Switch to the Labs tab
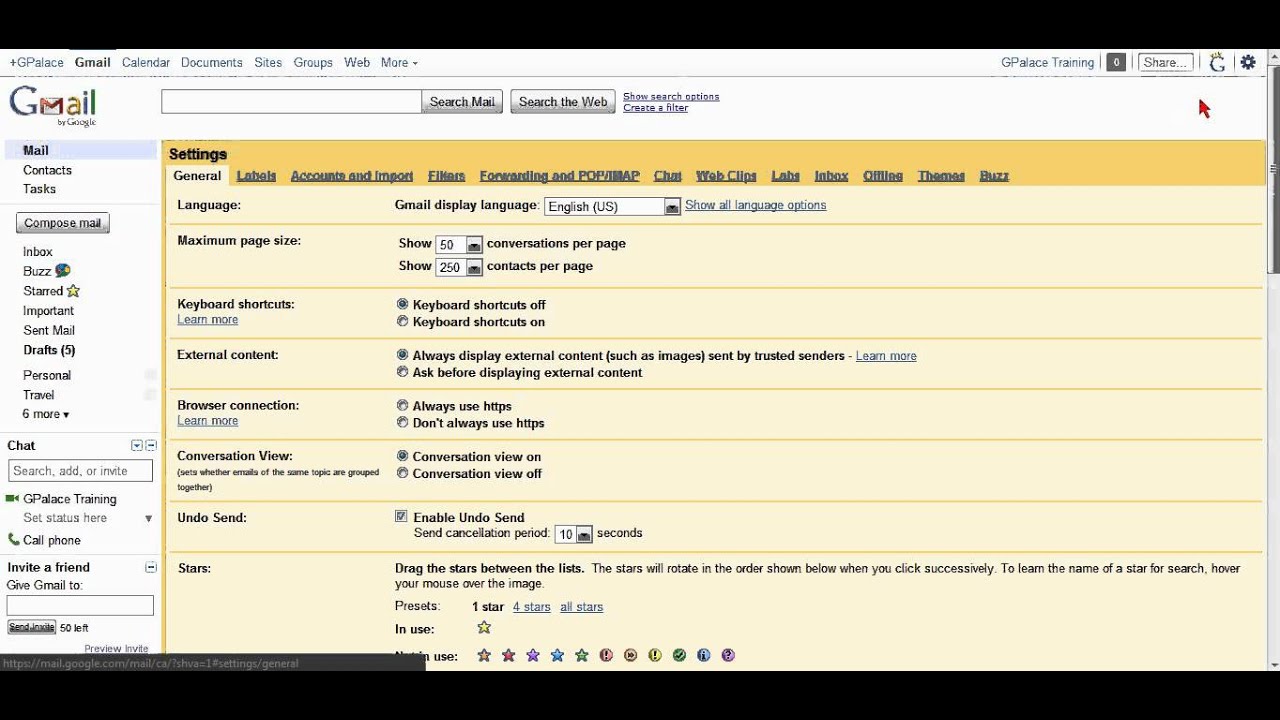 (785, 176)
